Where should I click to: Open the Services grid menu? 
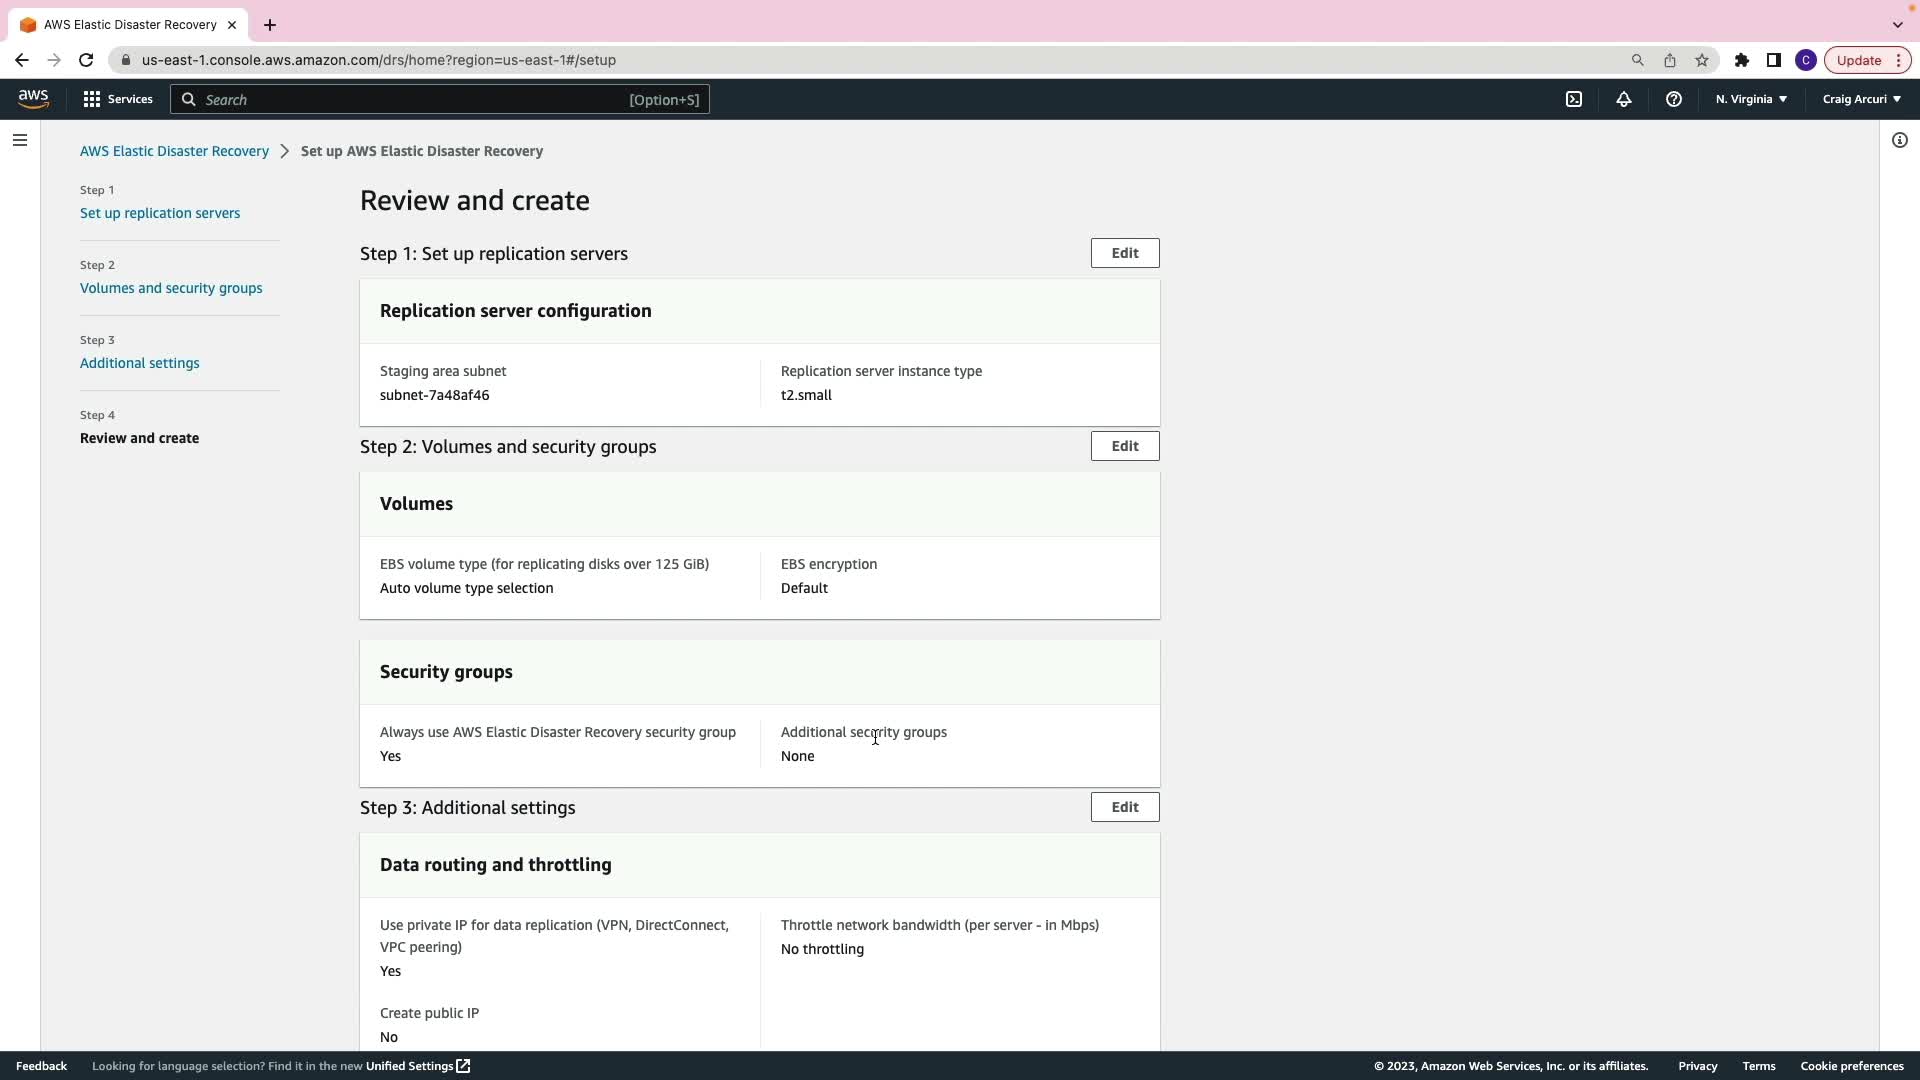pyautogui.click(x=118, y=99)
